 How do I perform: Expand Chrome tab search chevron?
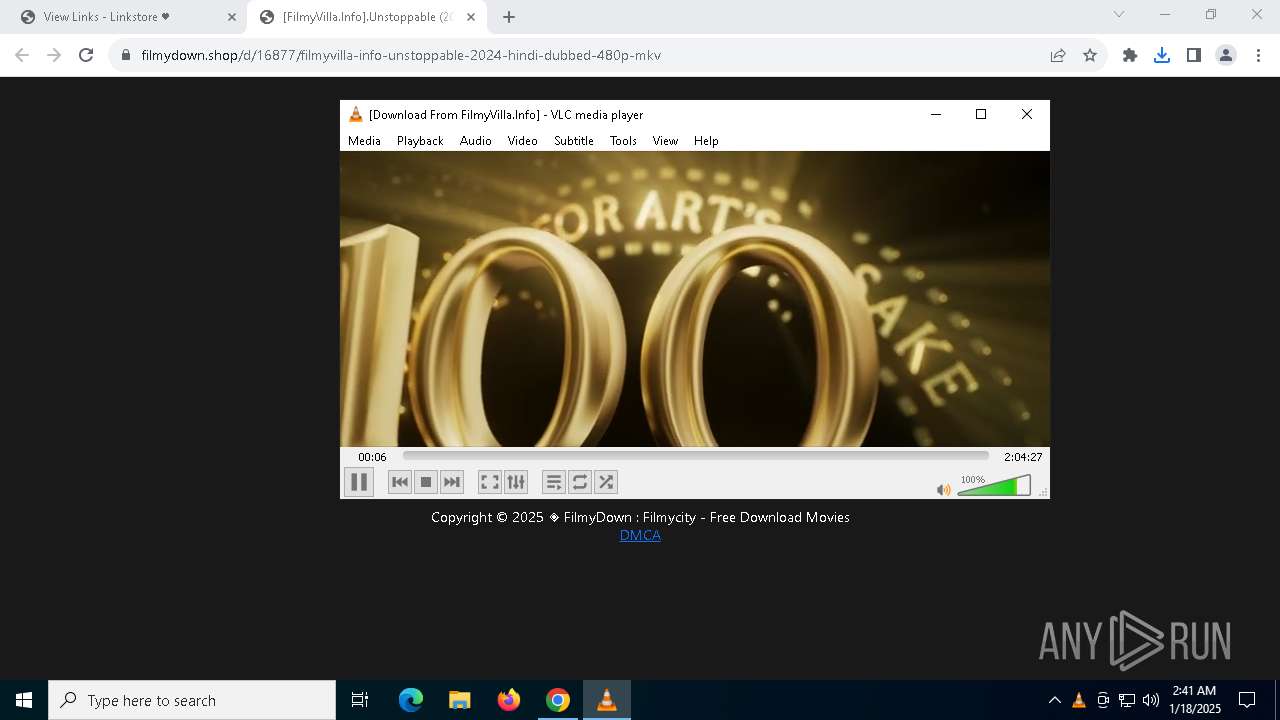pyautogui.click(x=1119, y=14)
